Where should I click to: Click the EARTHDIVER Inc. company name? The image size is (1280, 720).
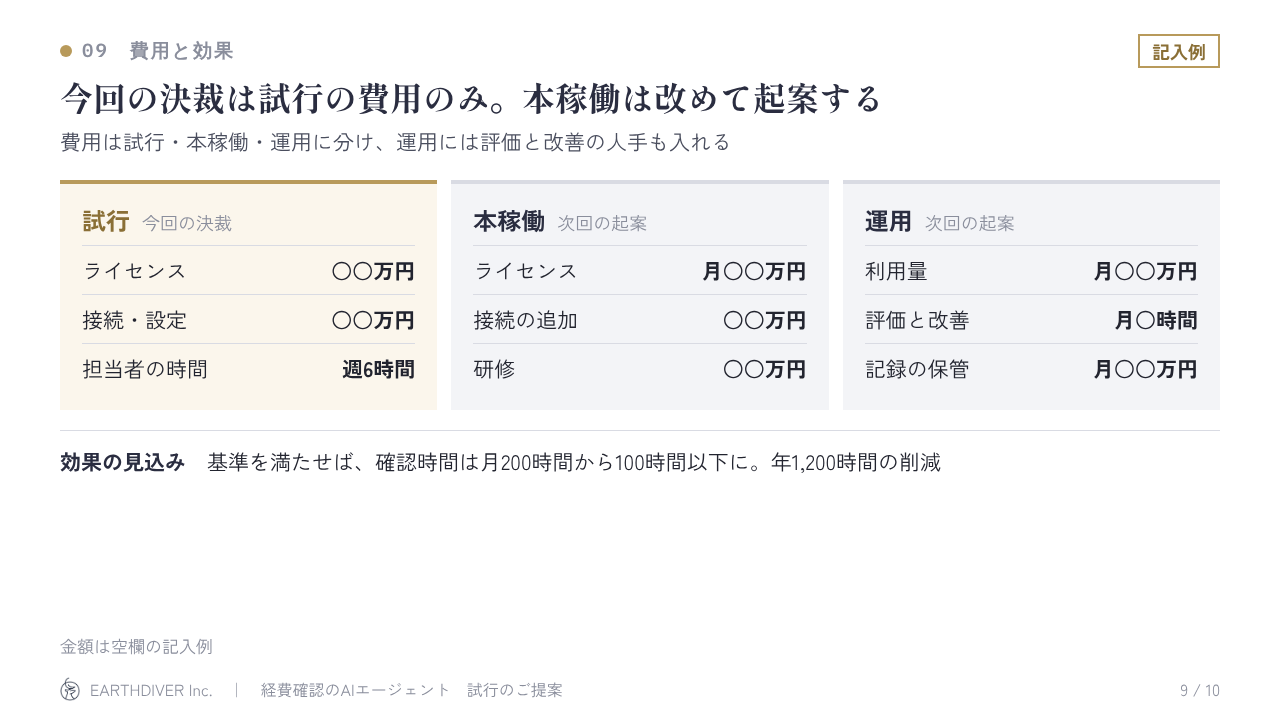click(151, 690)
